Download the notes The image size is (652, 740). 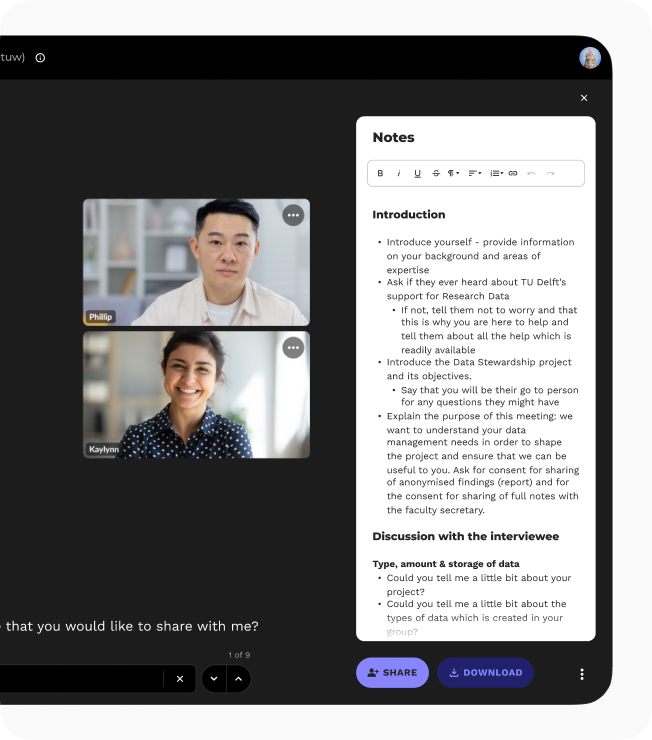[485, 673]
